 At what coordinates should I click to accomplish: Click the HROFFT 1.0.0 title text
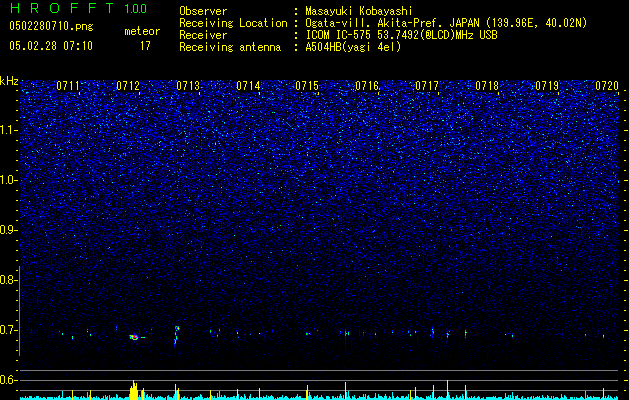(x=78, y=8)
